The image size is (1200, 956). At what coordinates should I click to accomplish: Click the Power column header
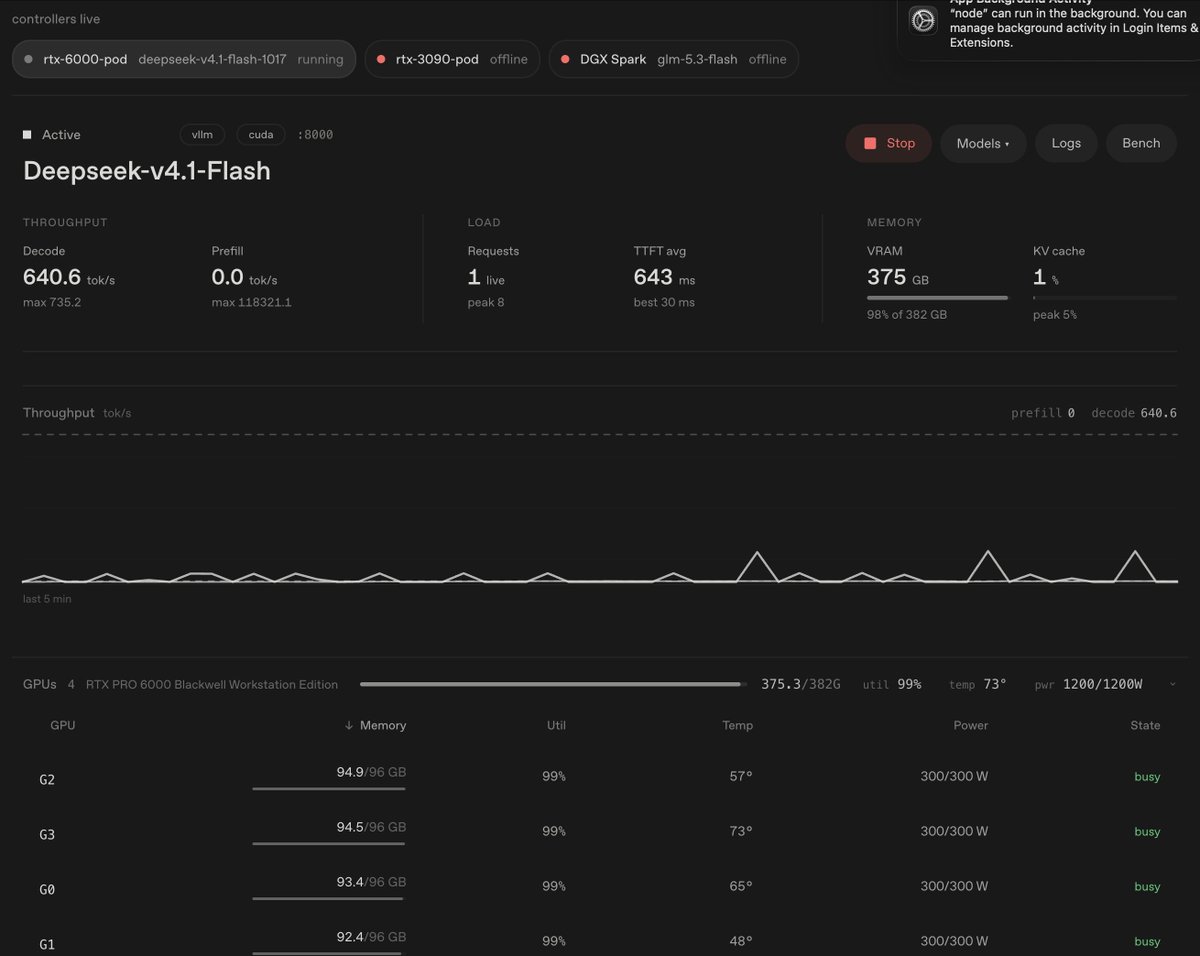click(x=971, y=725)
